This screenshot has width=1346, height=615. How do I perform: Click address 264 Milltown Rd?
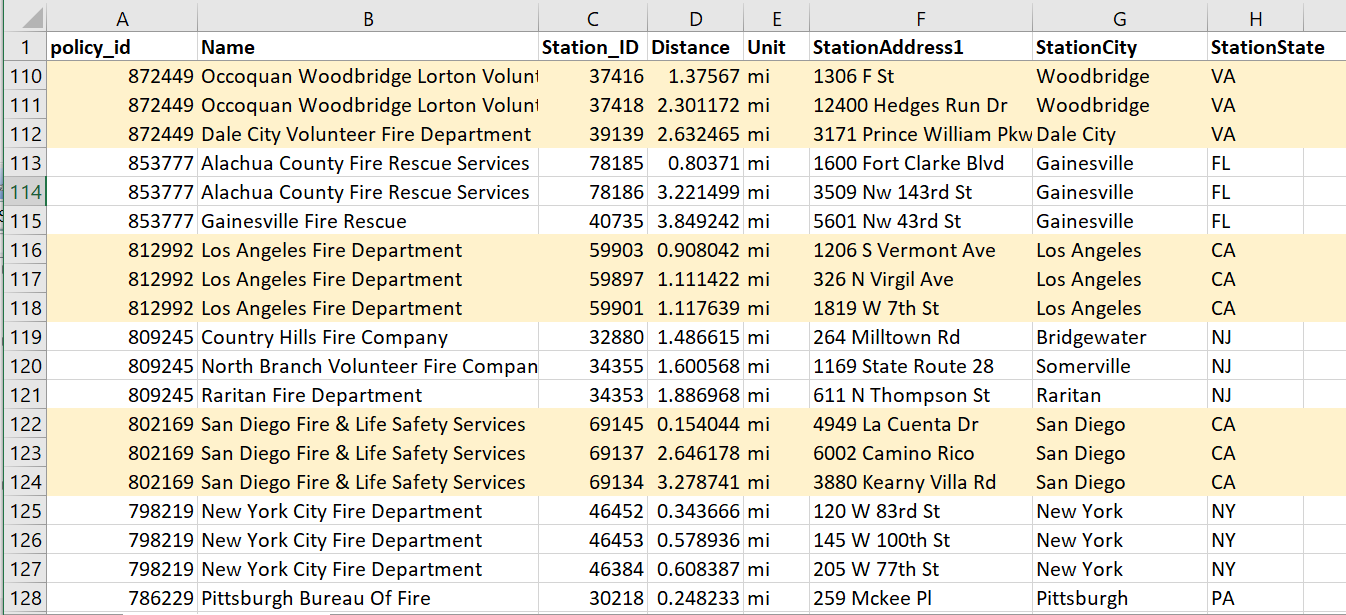click(x=921, y=337)
